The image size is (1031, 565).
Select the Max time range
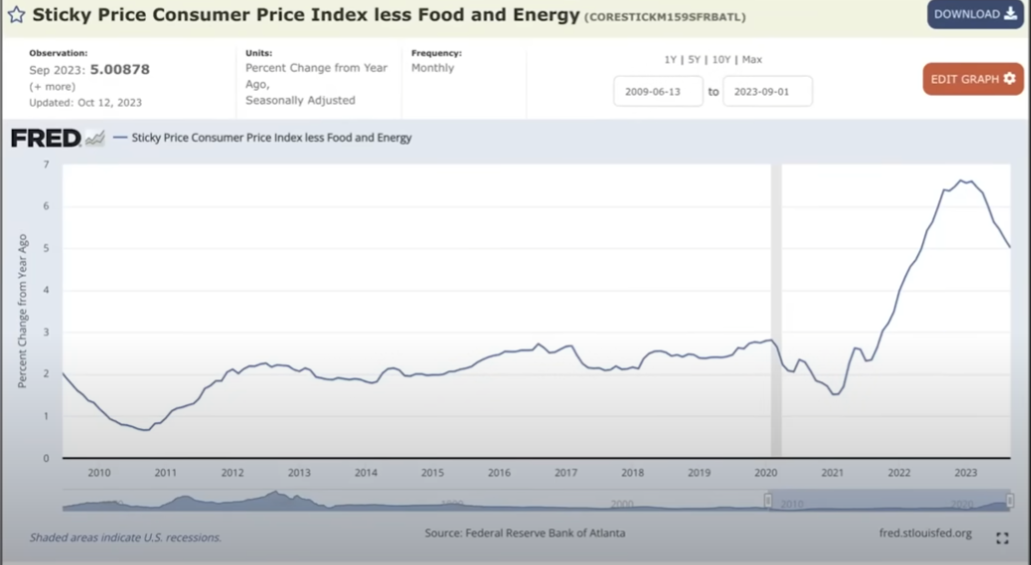pyautogui.click(x=752, y=59)
